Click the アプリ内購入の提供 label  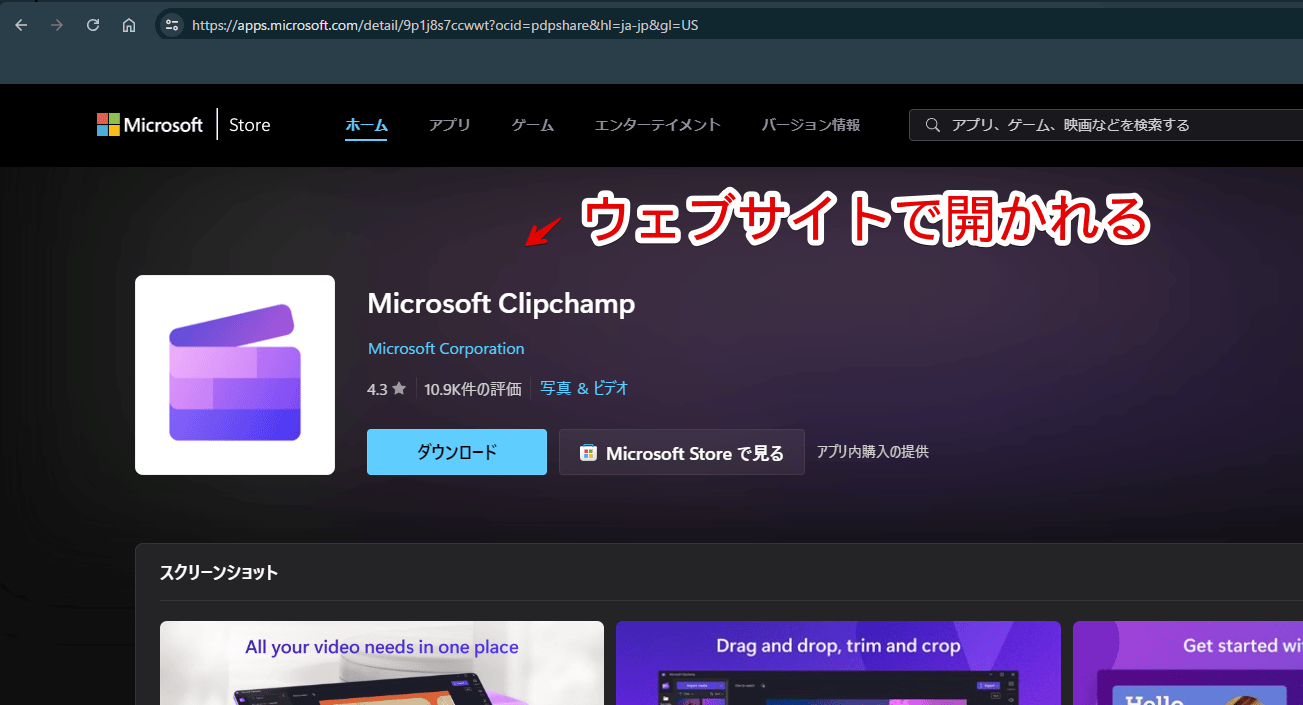[x=873, y=452]
